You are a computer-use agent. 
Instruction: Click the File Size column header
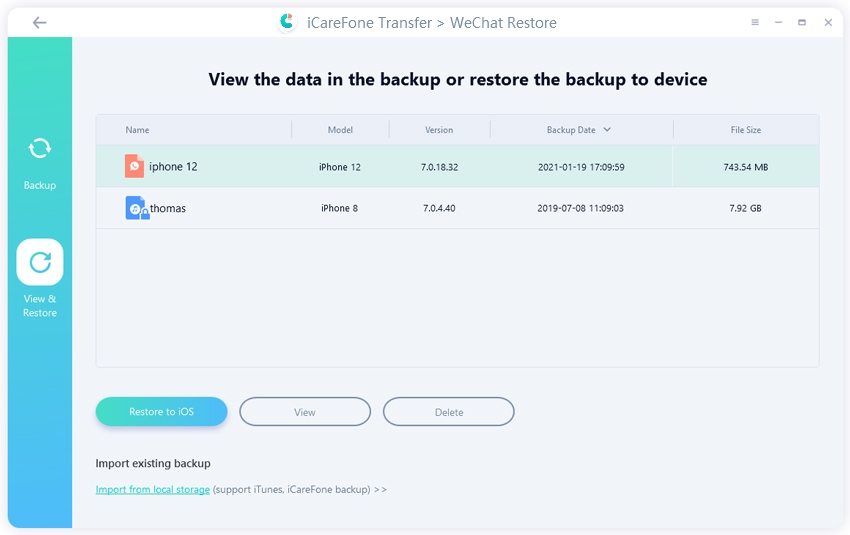click(x=745, y=130)
